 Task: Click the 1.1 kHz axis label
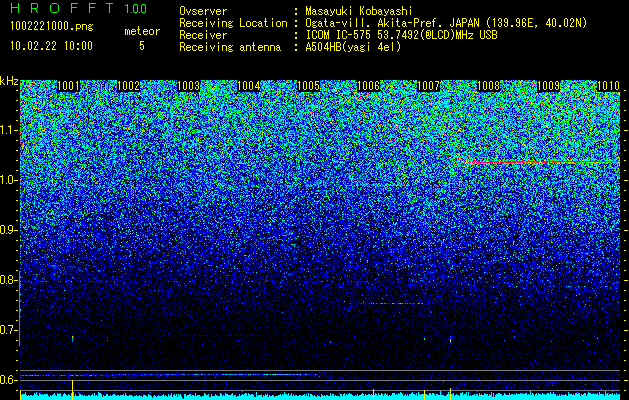[9, 130]
